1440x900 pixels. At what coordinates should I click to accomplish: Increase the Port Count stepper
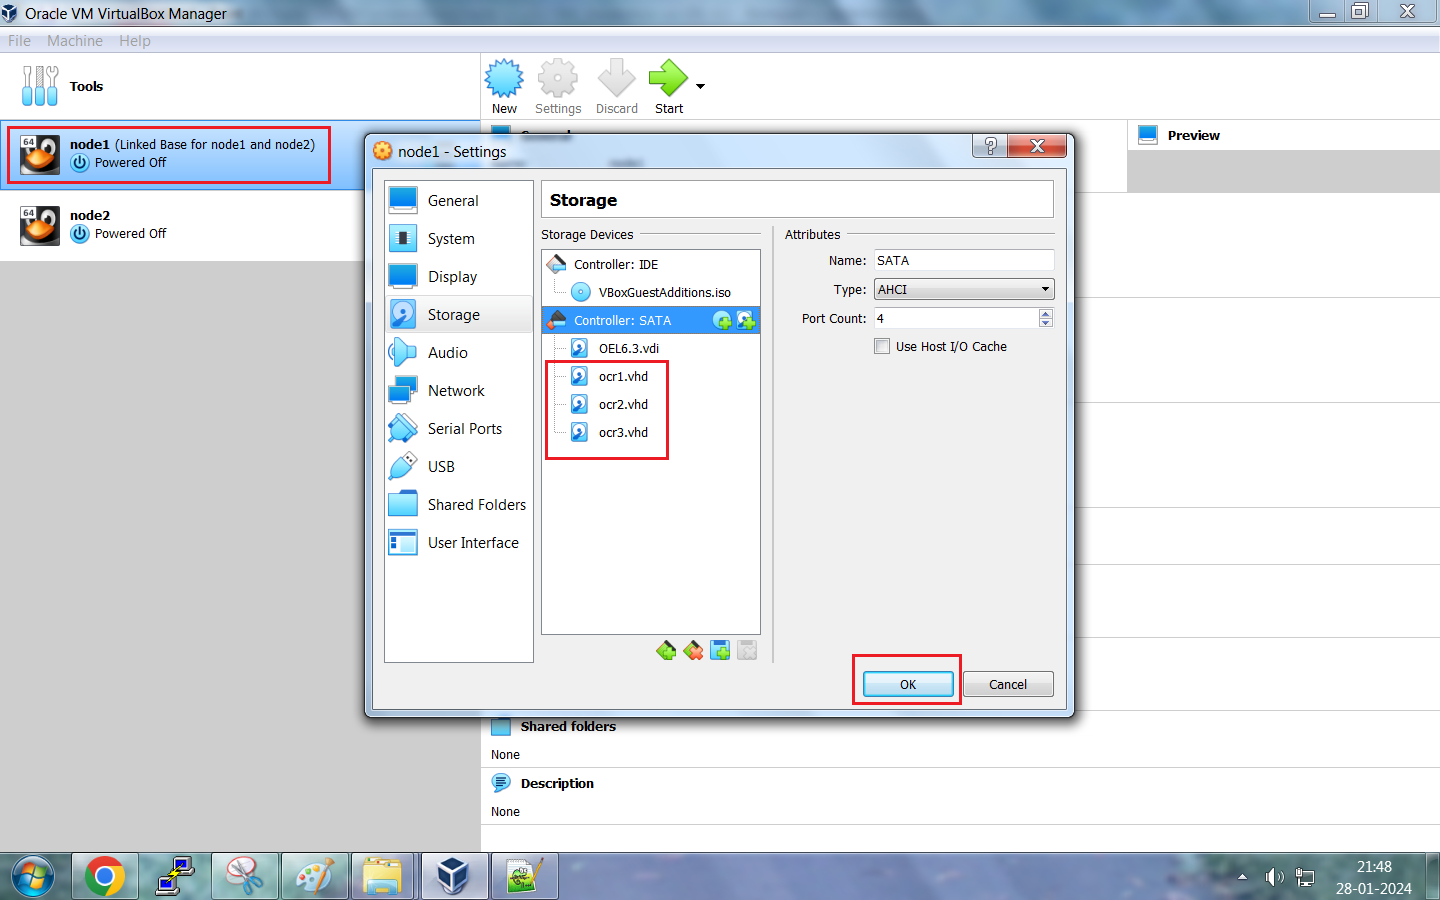pos(1046,313)
